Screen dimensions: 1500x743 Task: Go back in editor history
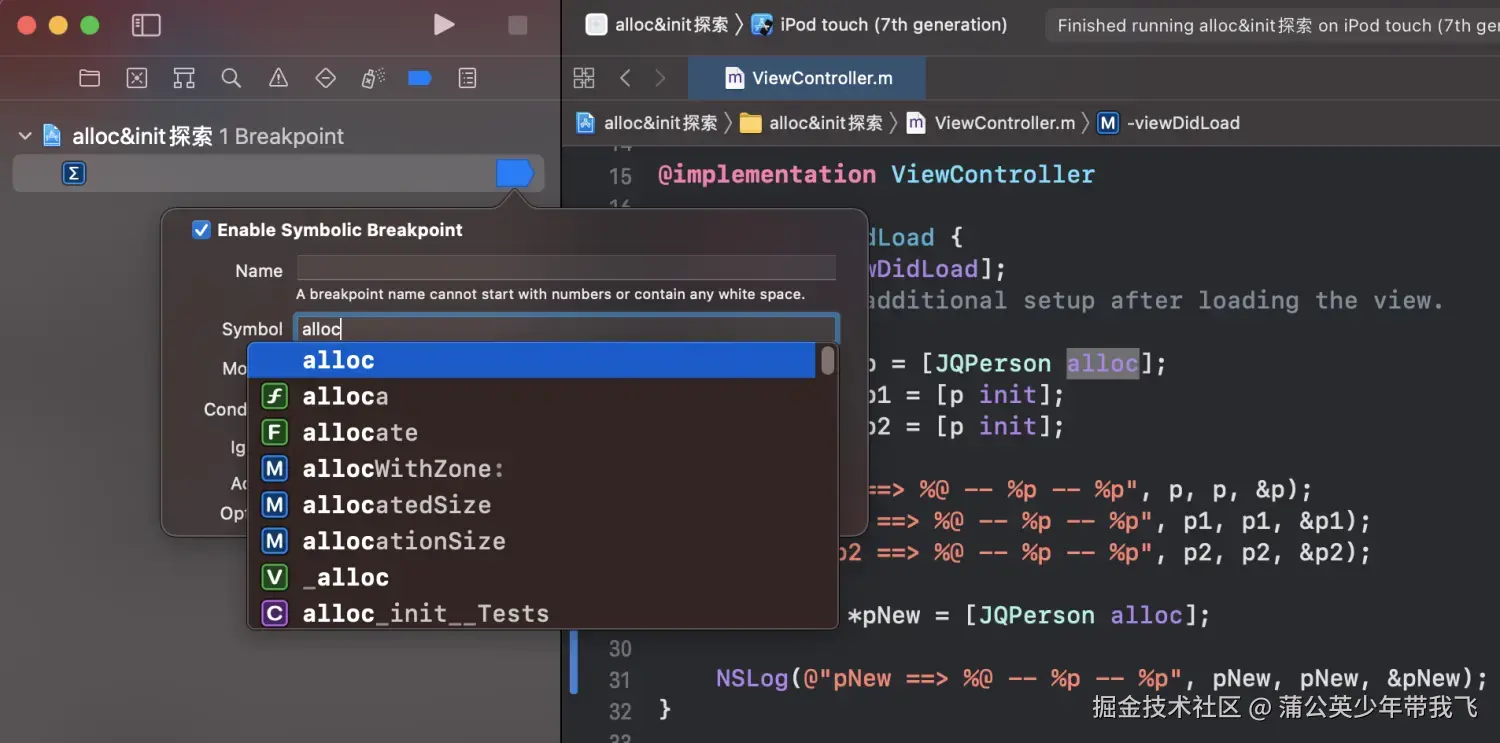tap(625, 78)
